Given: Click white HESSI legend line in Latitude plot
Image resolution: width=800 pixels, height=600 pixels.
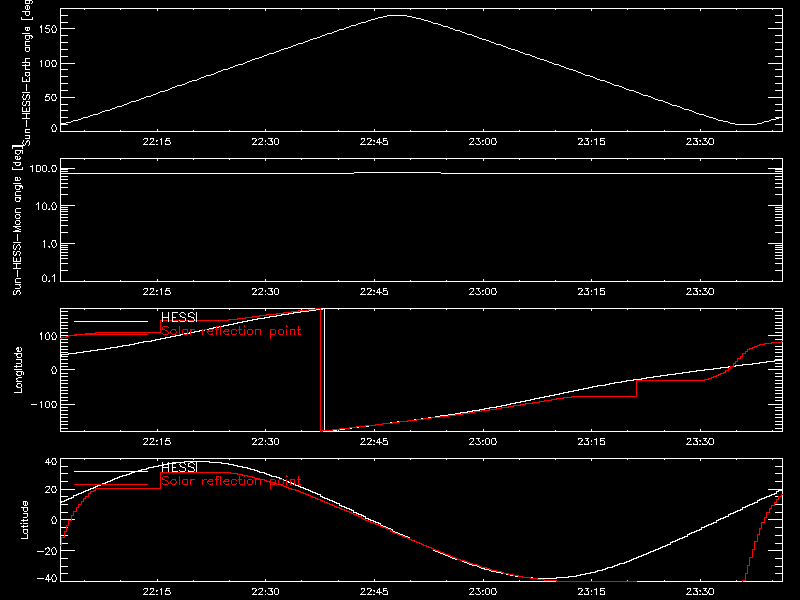Looking at the screenshot, I should coord(111,471).
